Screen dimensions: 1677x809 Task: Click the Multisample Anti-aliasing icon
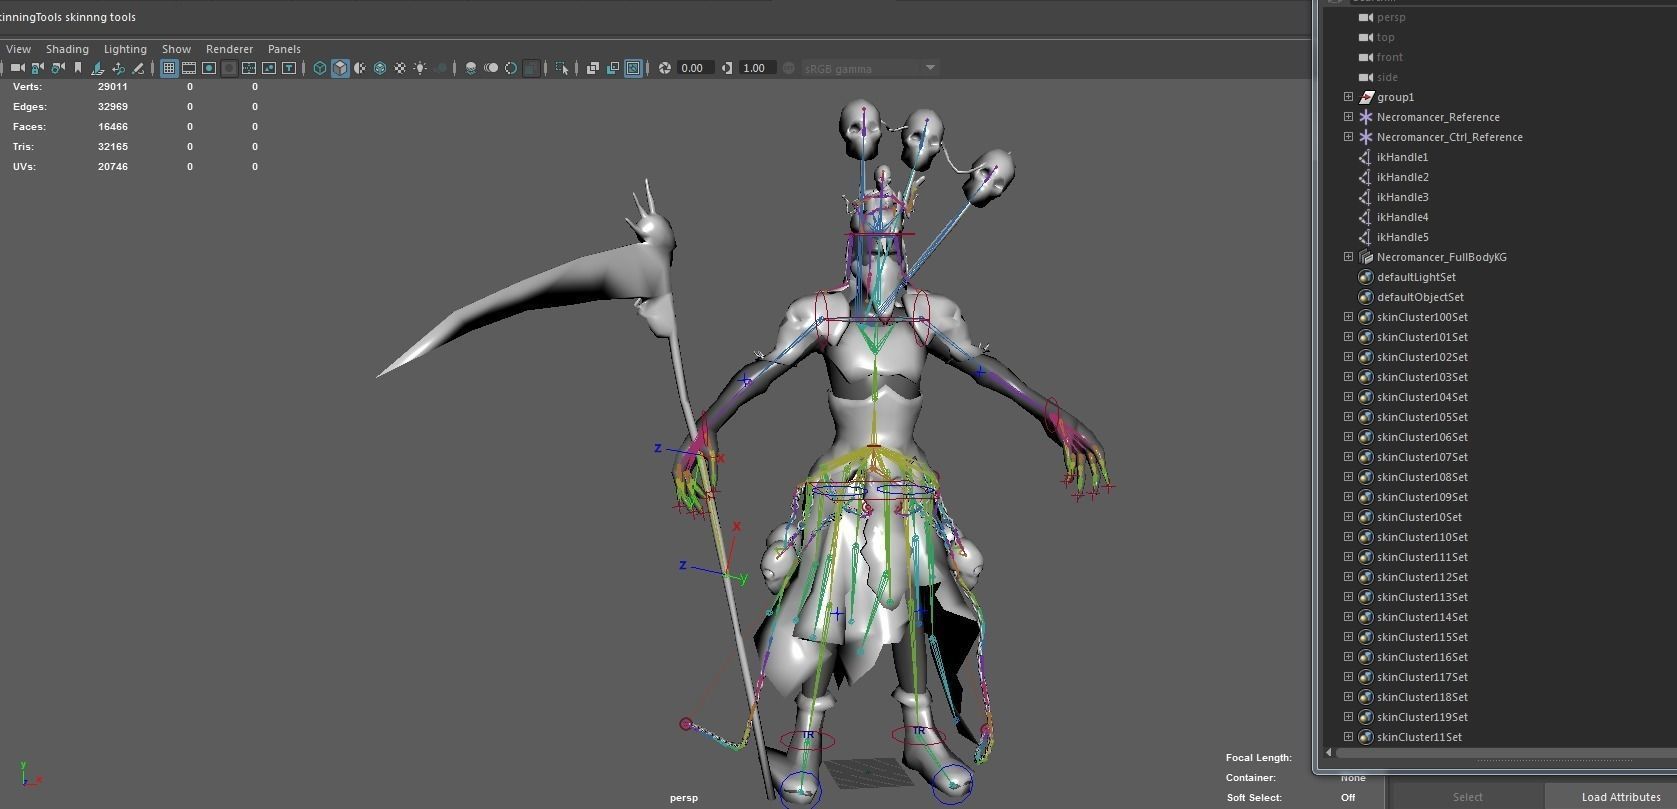(x=511, y=68)
